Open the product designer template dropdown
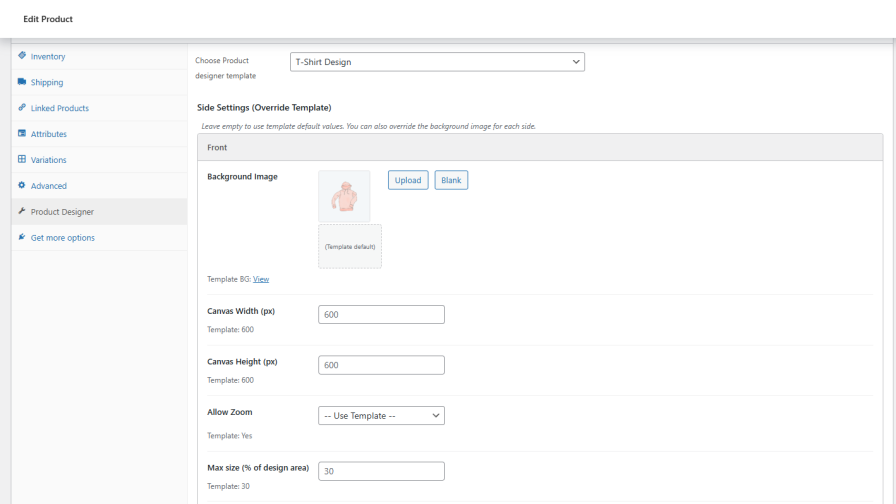This screenshot has width=896, height=504. click(437, 62)
